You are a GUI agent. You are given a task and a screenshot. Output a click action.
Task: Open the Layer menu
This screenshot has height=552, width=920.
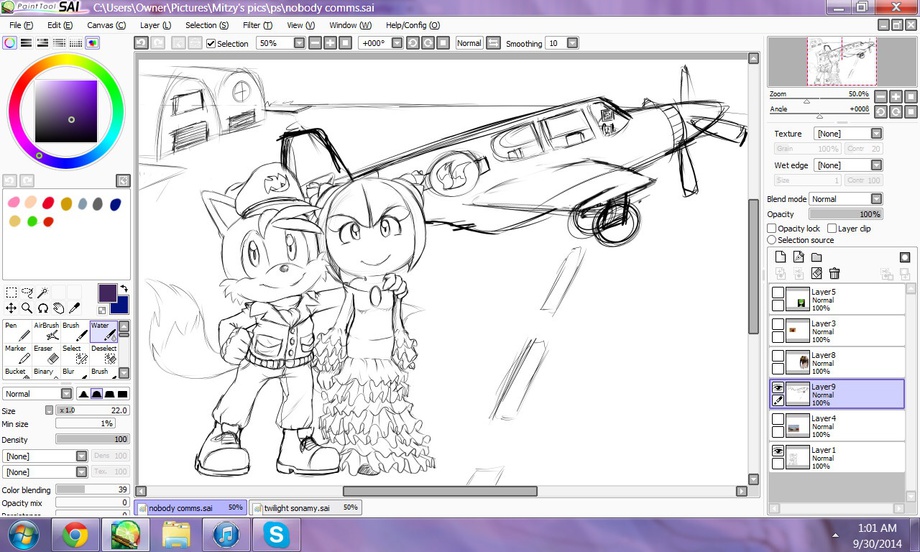pyautogui.click(x=155, y=25)
